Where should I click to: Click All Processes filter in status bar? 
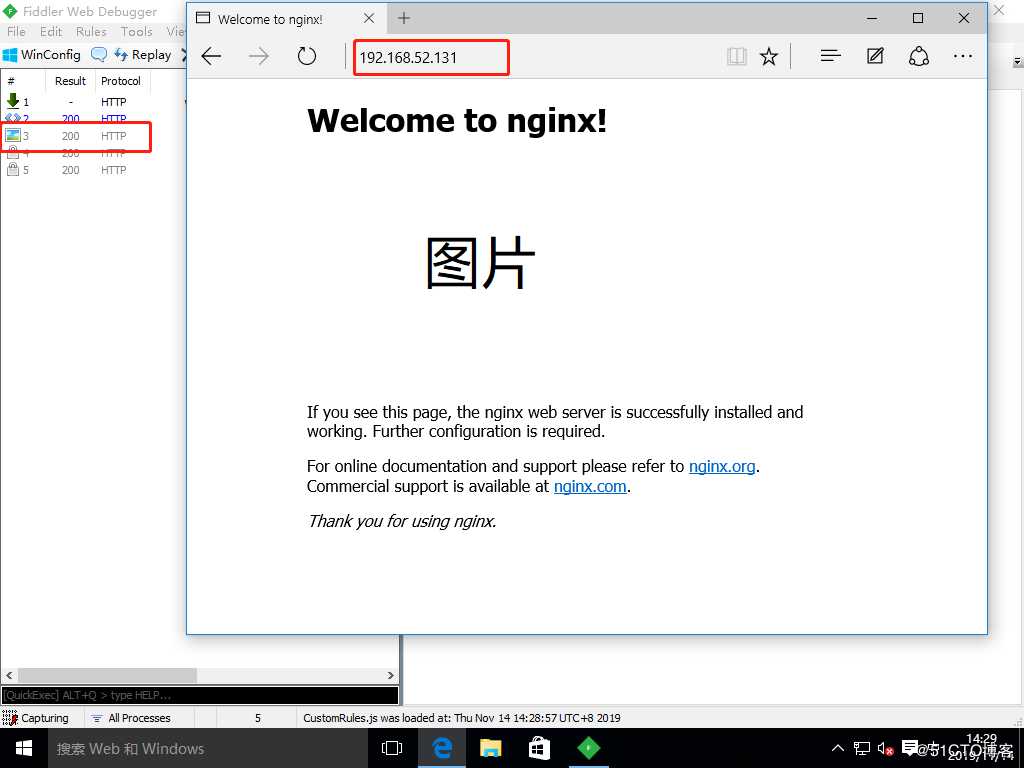pos(131,718)
